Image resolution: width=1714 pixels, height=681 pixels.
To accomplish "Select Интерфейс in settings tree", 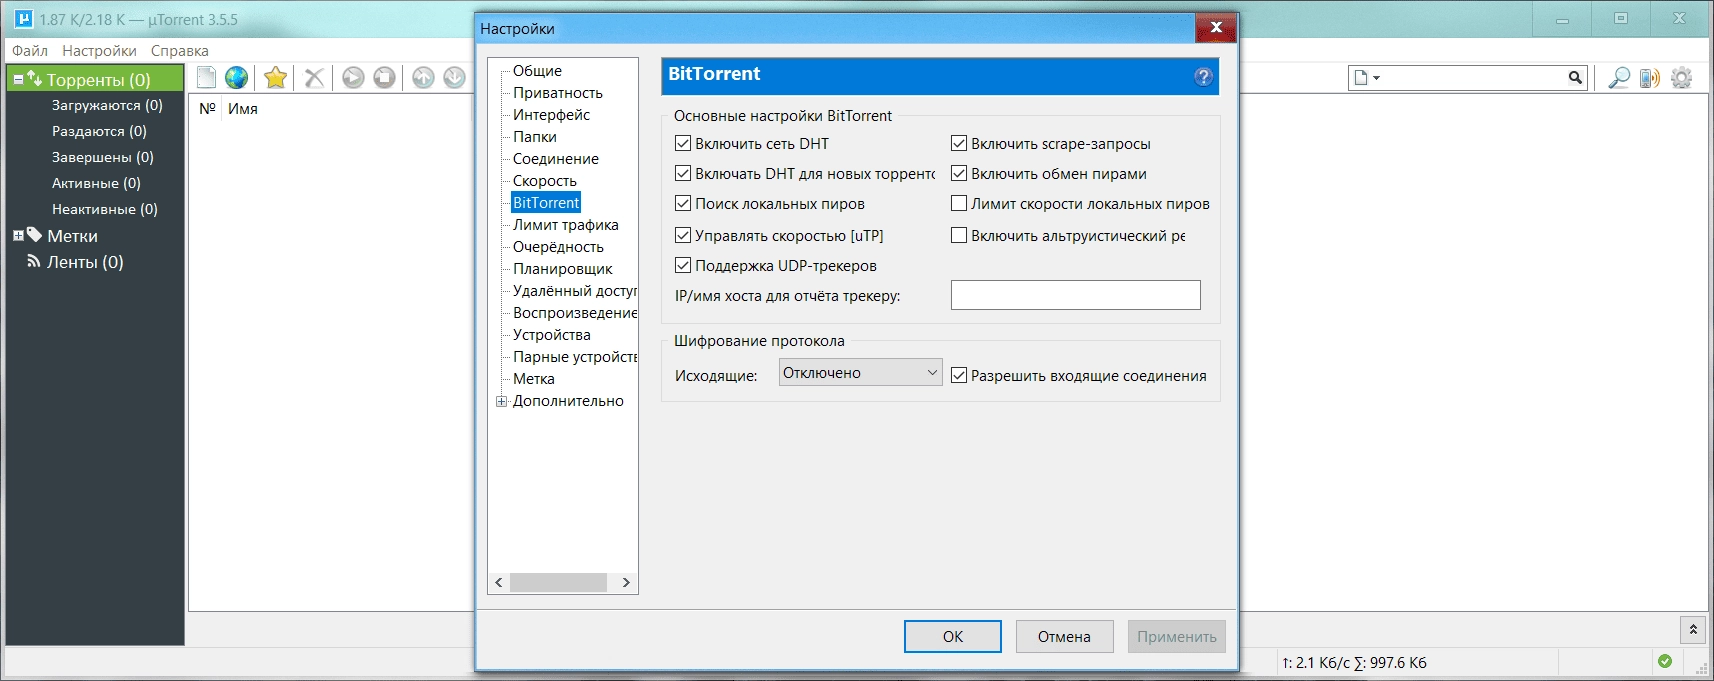I will 551,114.
